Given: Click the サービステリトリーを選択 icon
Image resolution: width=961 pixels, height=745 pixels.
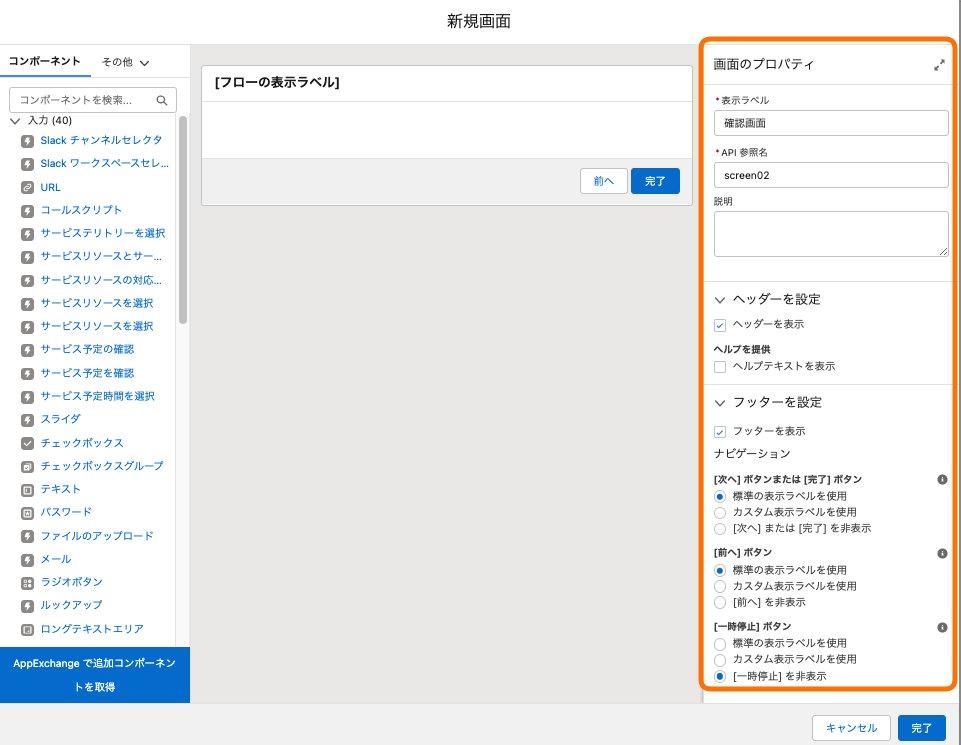Looking at the screenshot, I should (27, 234).
